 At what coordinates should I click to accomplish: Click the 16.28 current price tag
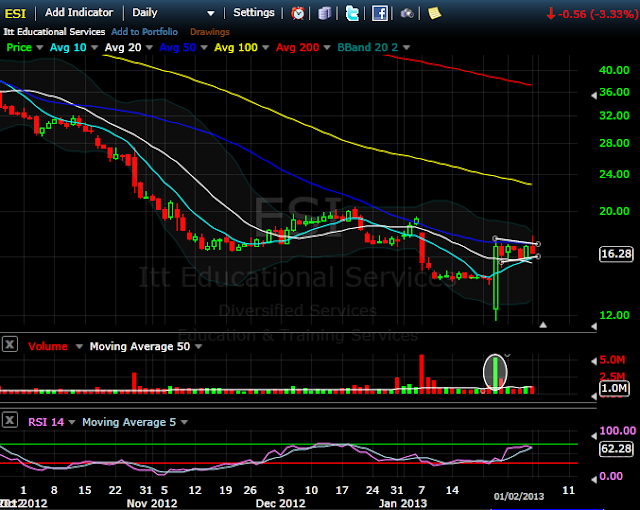click(x=616, y=254)
